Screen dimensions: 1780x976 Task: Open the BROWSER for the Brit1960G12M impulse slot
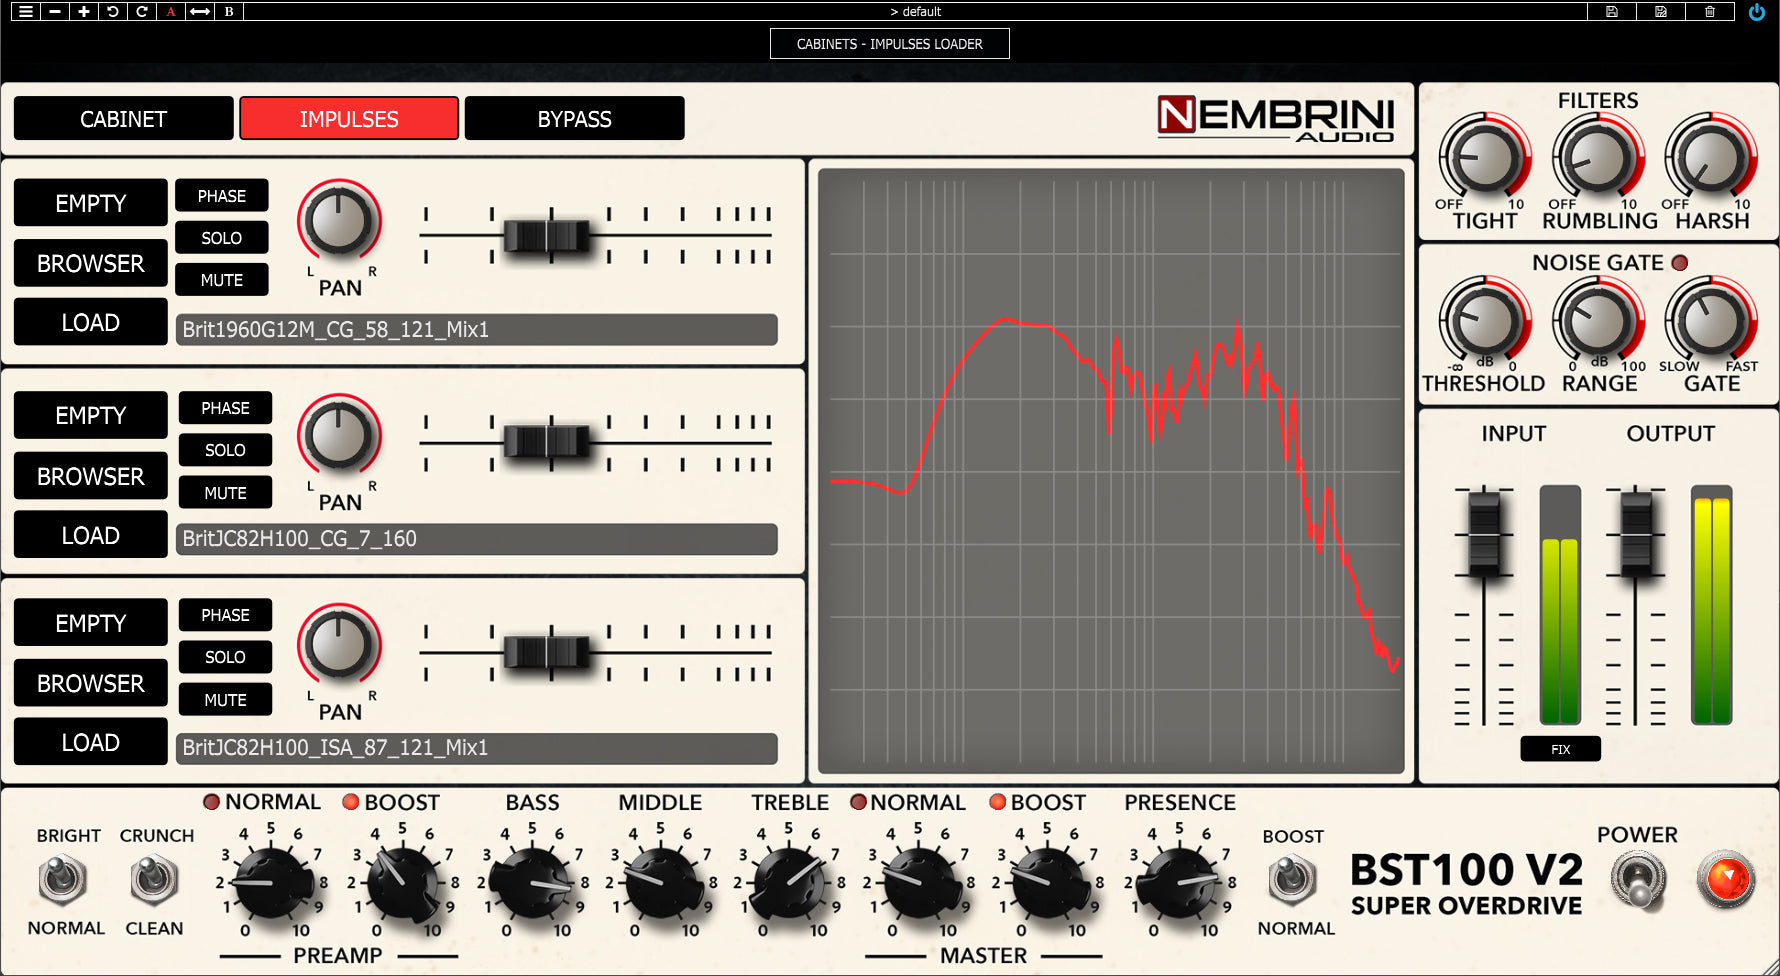click(x=90, y=263)
